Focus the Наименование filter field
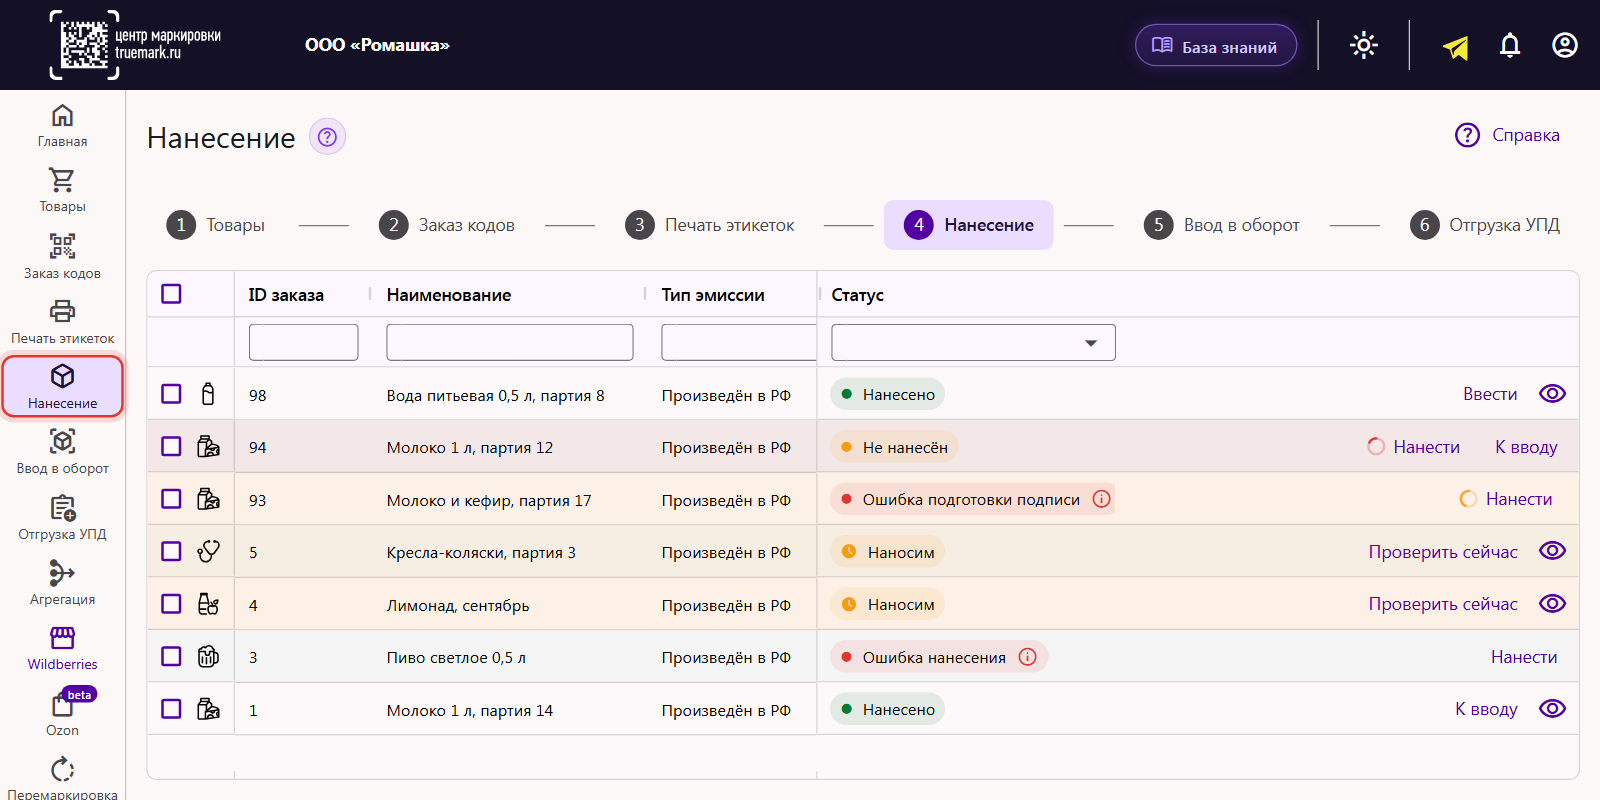This screenshot has width=1600, height=800. coord(510,342)
